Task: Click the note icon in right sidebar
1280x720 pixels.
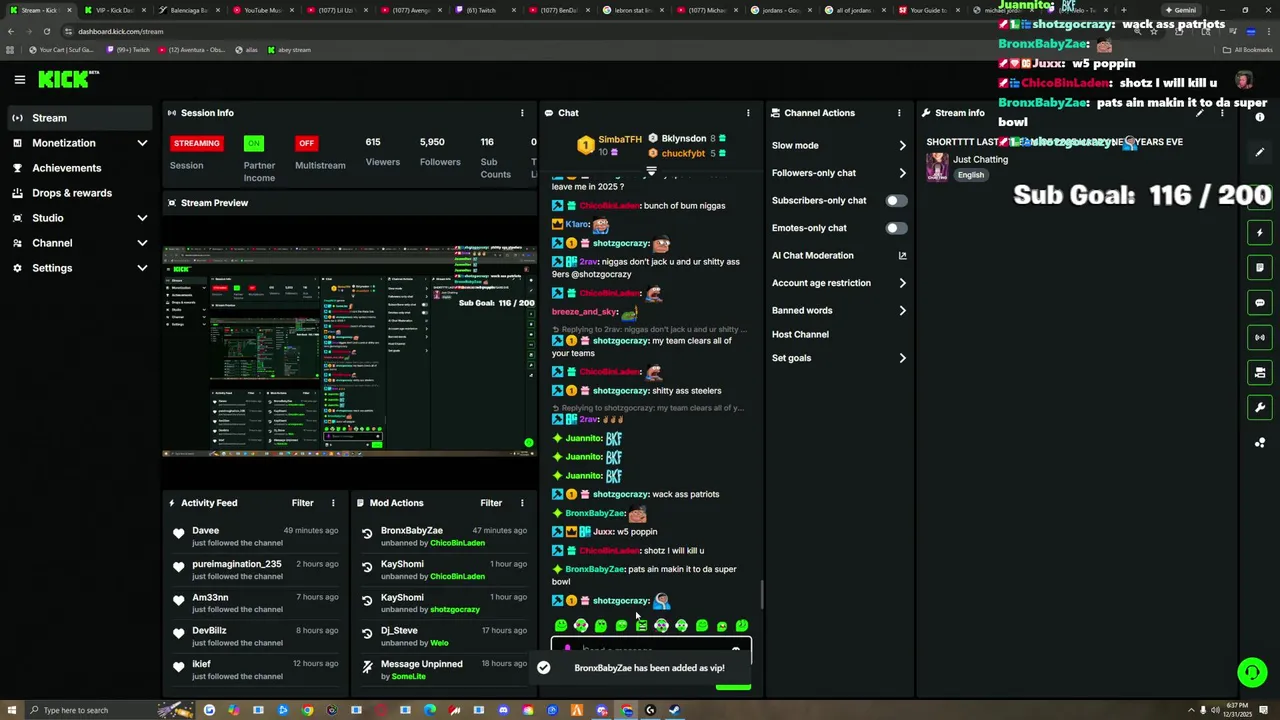Action: 1260,268
